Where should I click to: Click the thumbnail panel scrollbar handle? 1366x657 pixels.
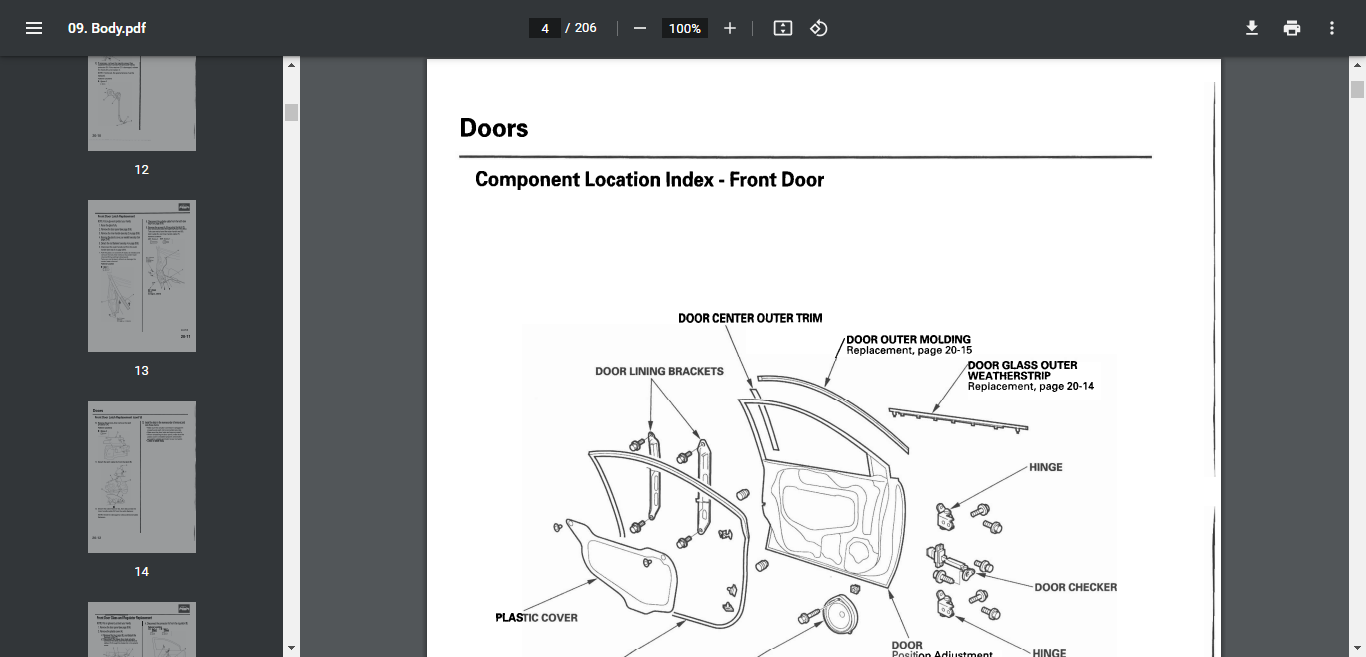pyautogui.click(x=292, y=112)
